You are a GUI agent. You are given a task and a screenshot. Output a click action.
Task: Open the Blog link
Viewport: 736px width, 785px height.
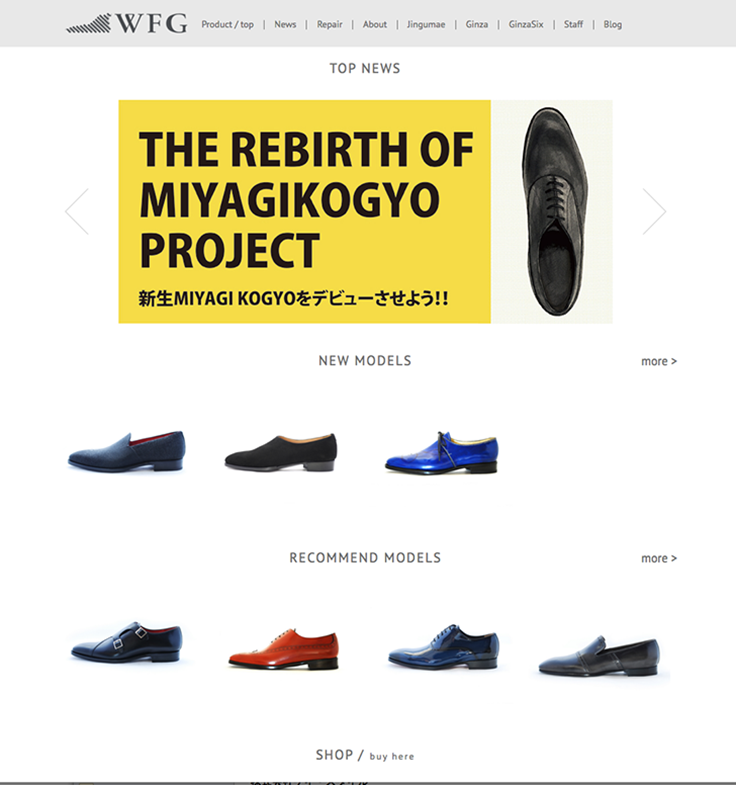[x=612, y=25]
